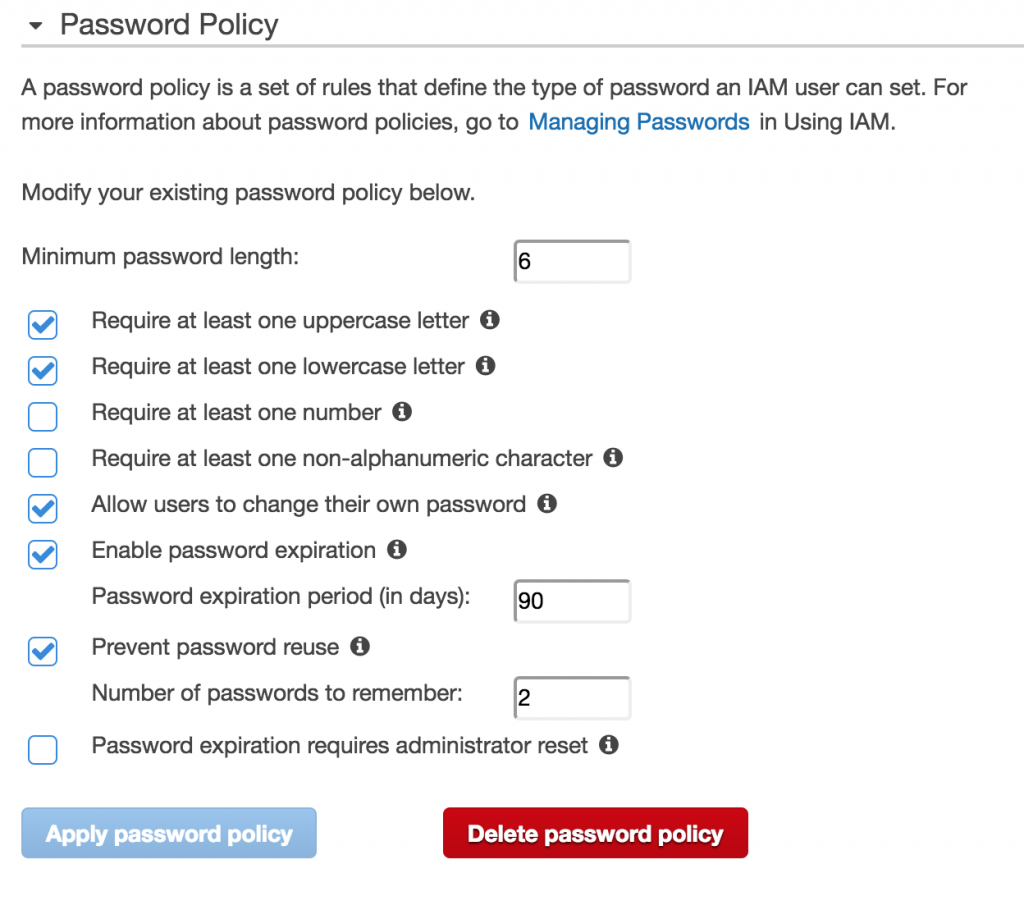Click info icon for administrator reset option
The height and width of the screenshot is (919, 1024).
click(x=609, y=745)
